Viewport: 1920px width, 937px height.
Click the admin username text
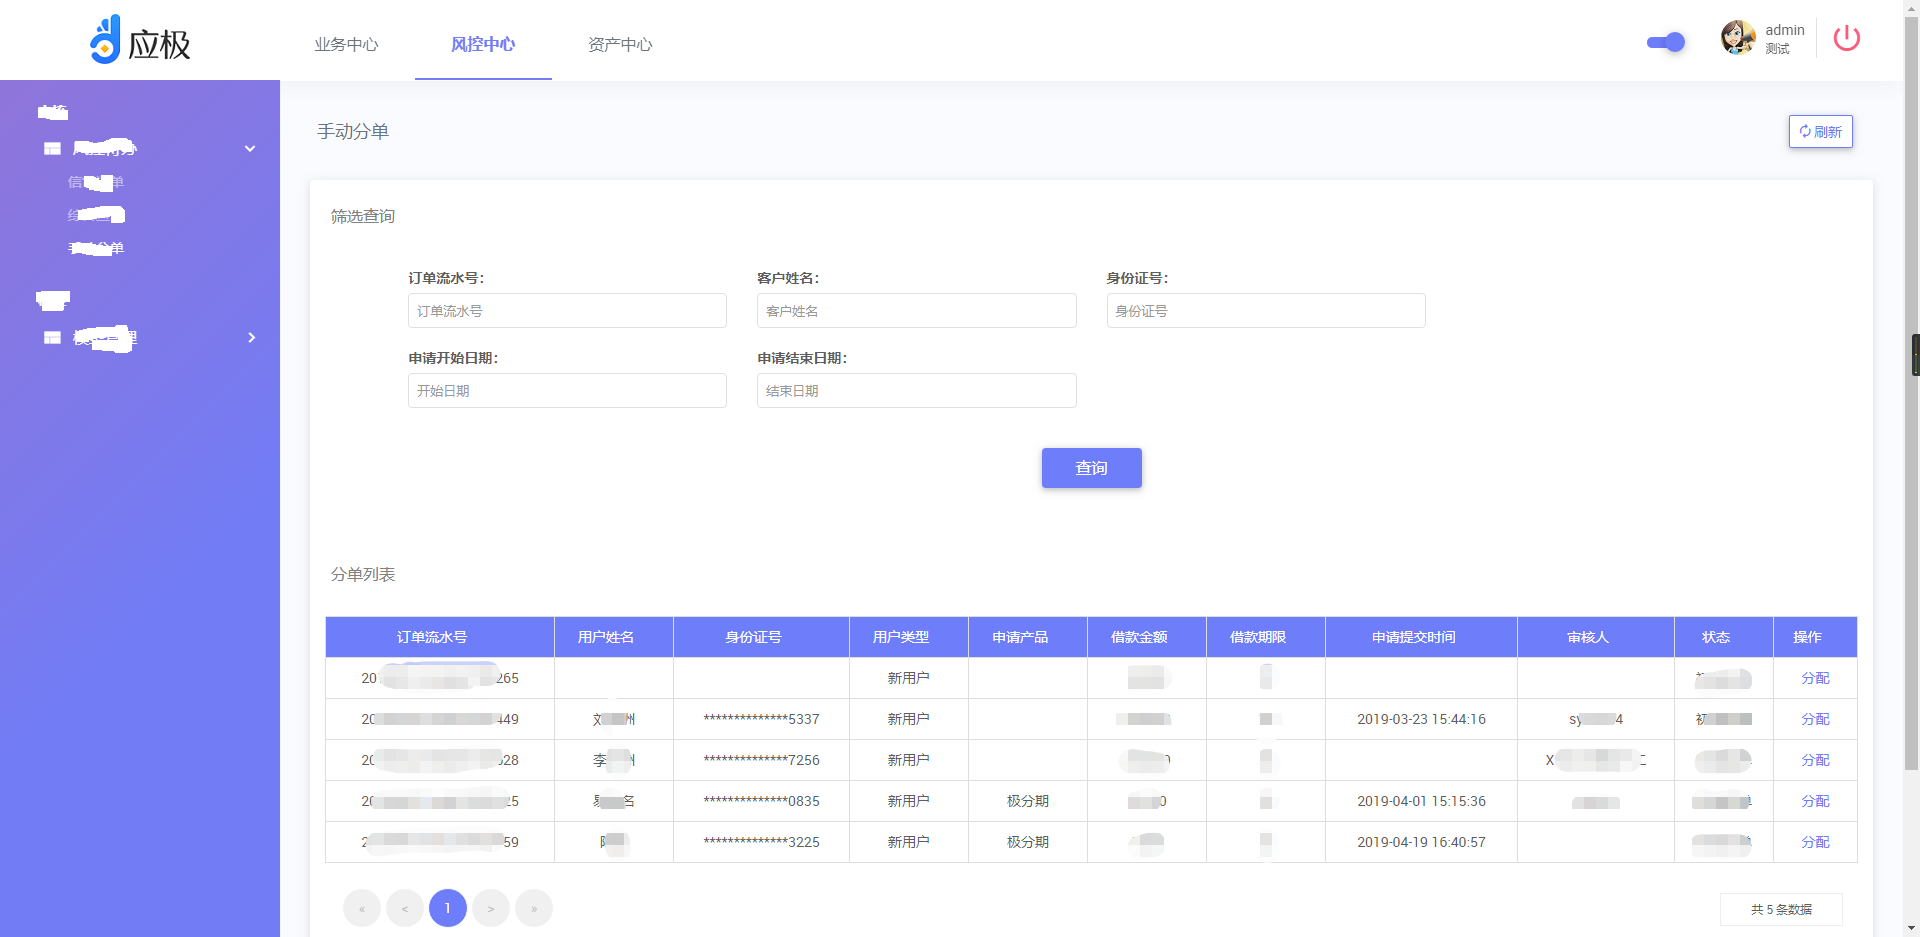click(x=1785, y=30)
